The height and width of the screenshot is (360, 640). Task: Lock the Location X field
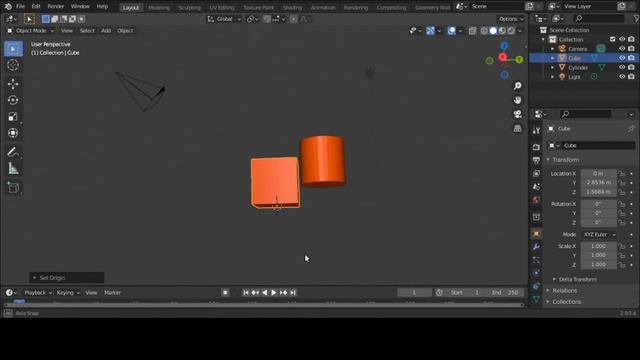[622, 174]
